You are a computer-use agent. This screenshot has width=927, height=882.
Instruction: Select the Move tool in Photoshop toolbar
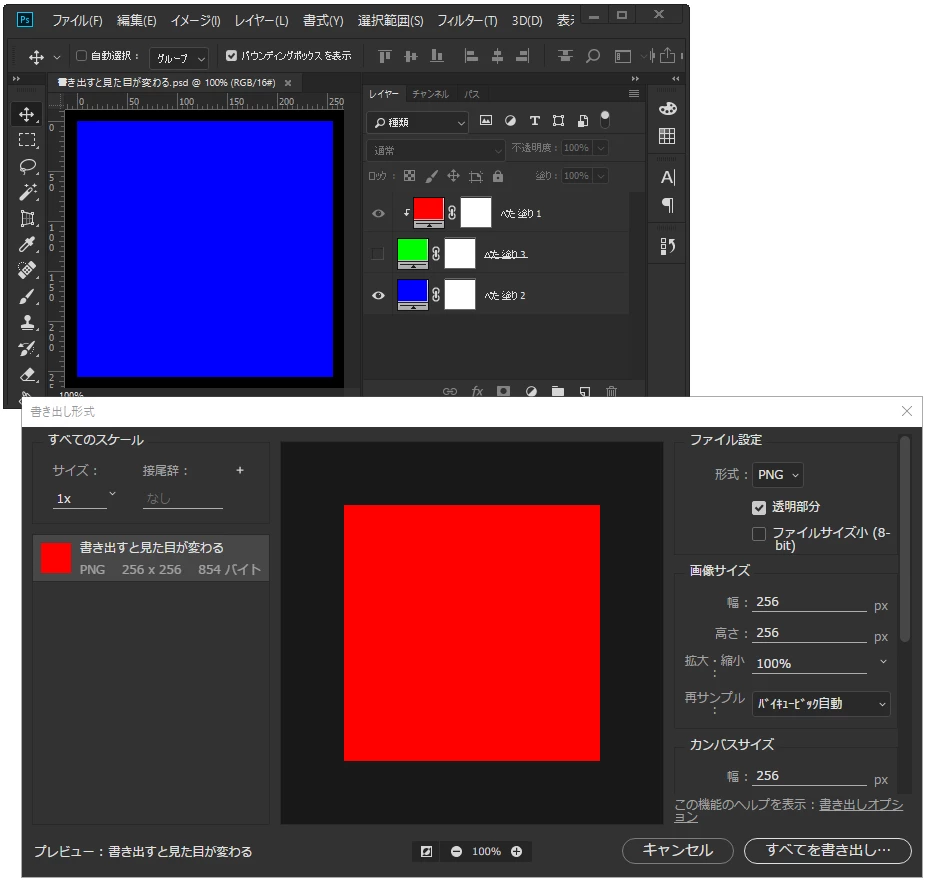point(27,114)
